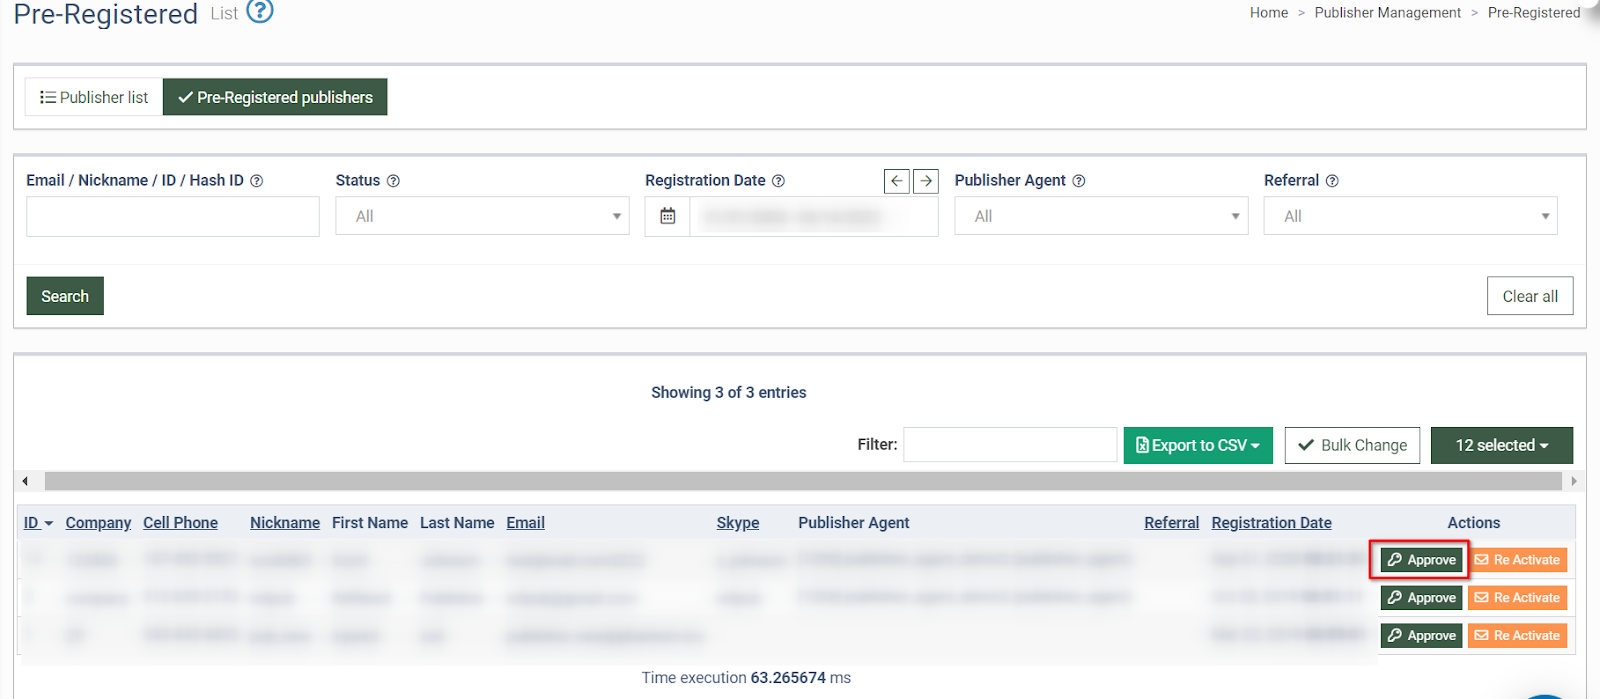Click the calendar icon in Registration Date
The width and height of the screenshot is (1600, 699).
[x=668, y=216]
